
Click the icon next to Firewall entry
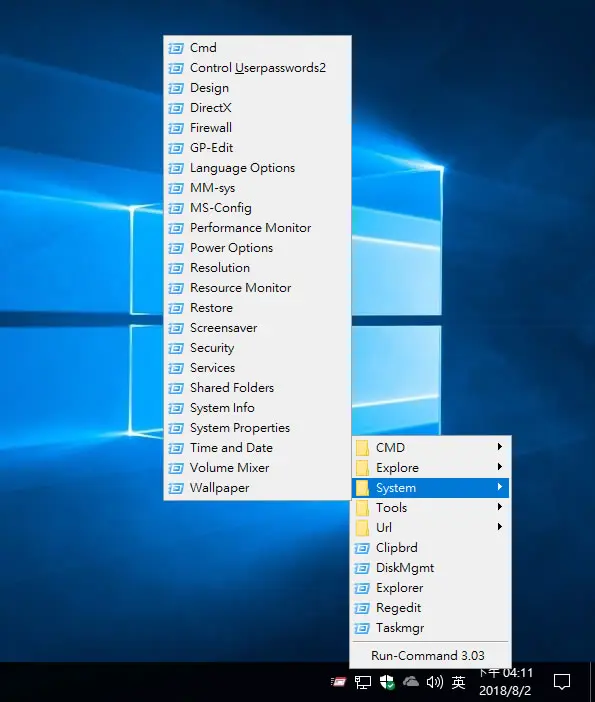tap(176, 128)
